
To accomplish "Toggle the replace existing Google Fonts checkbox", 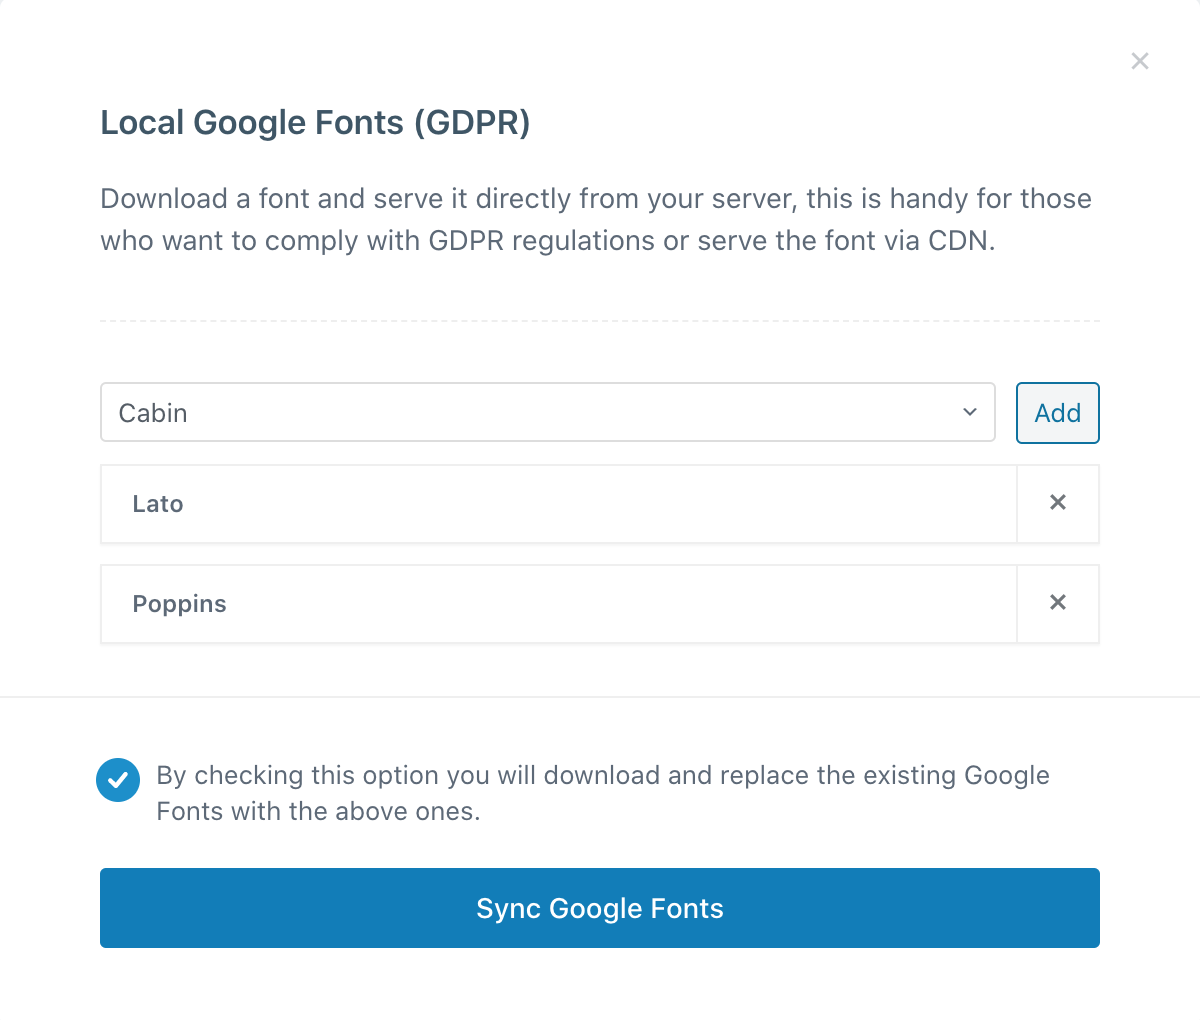I will (118, 779).
